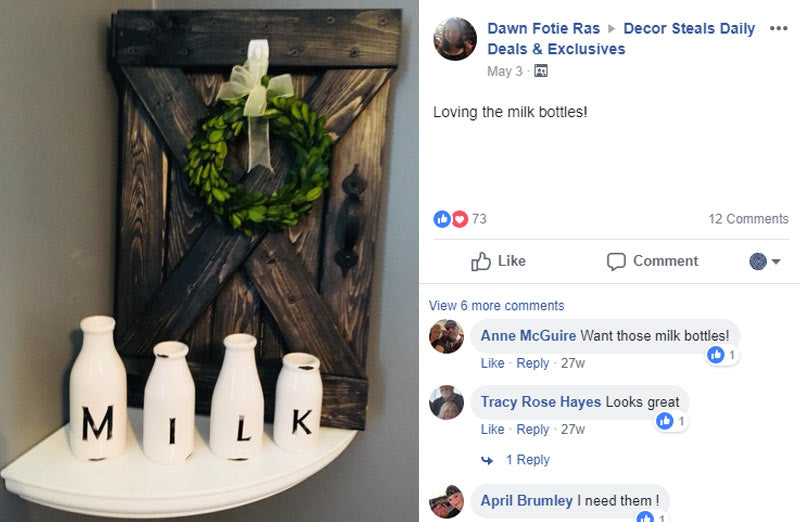Reply to Anne McGuire's comment
Viewport: 800px width, 522px height.
[533, 363]
